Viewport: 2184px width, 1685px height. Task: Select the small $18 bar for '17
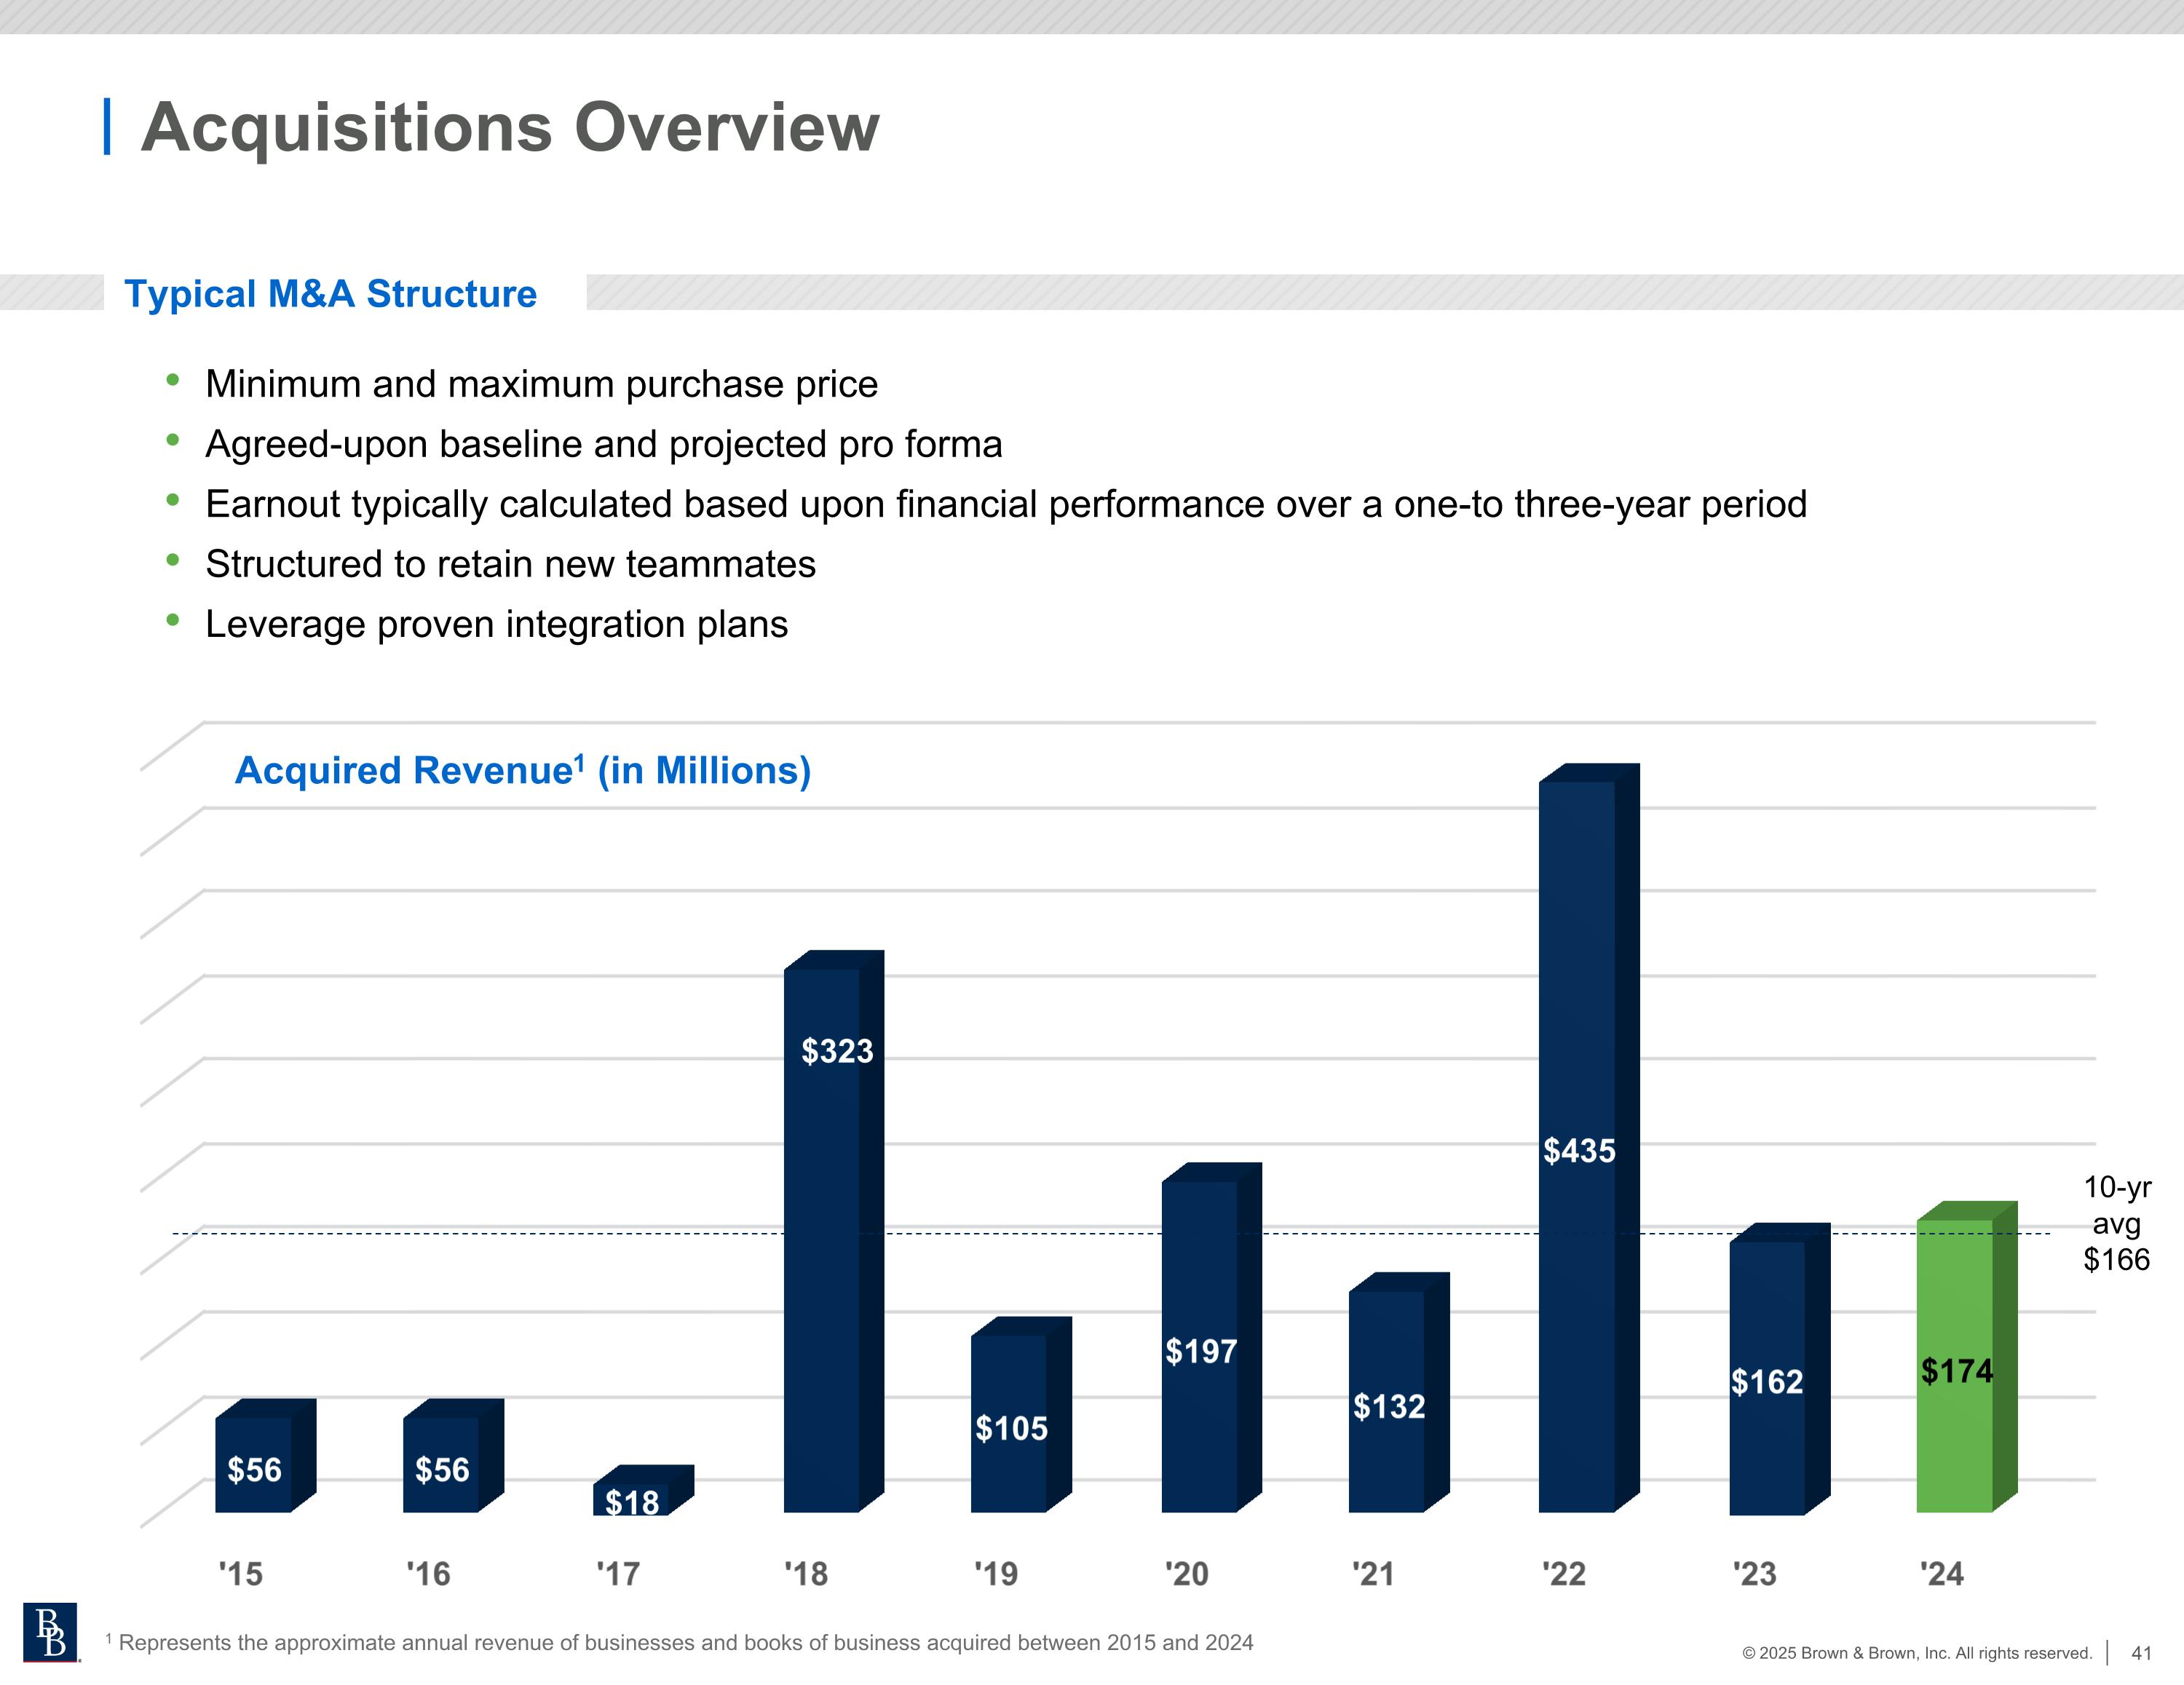632,1499
